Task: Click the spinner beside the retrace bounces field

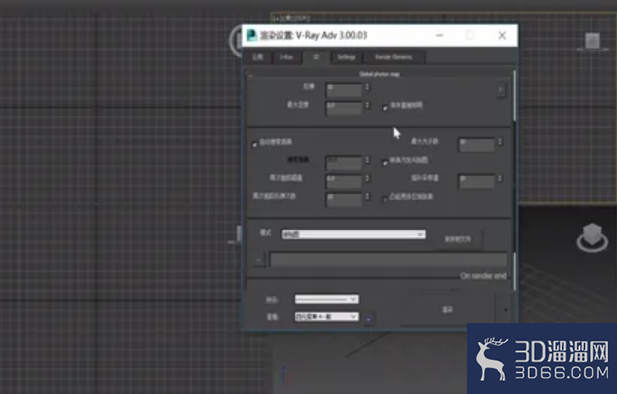Action: coord(367,197)
